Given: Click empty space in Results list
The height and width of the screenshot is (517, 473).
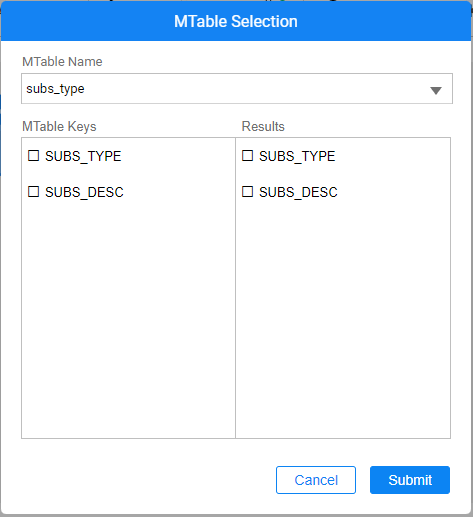Looking at the screenshot, I should click(343, 317).
